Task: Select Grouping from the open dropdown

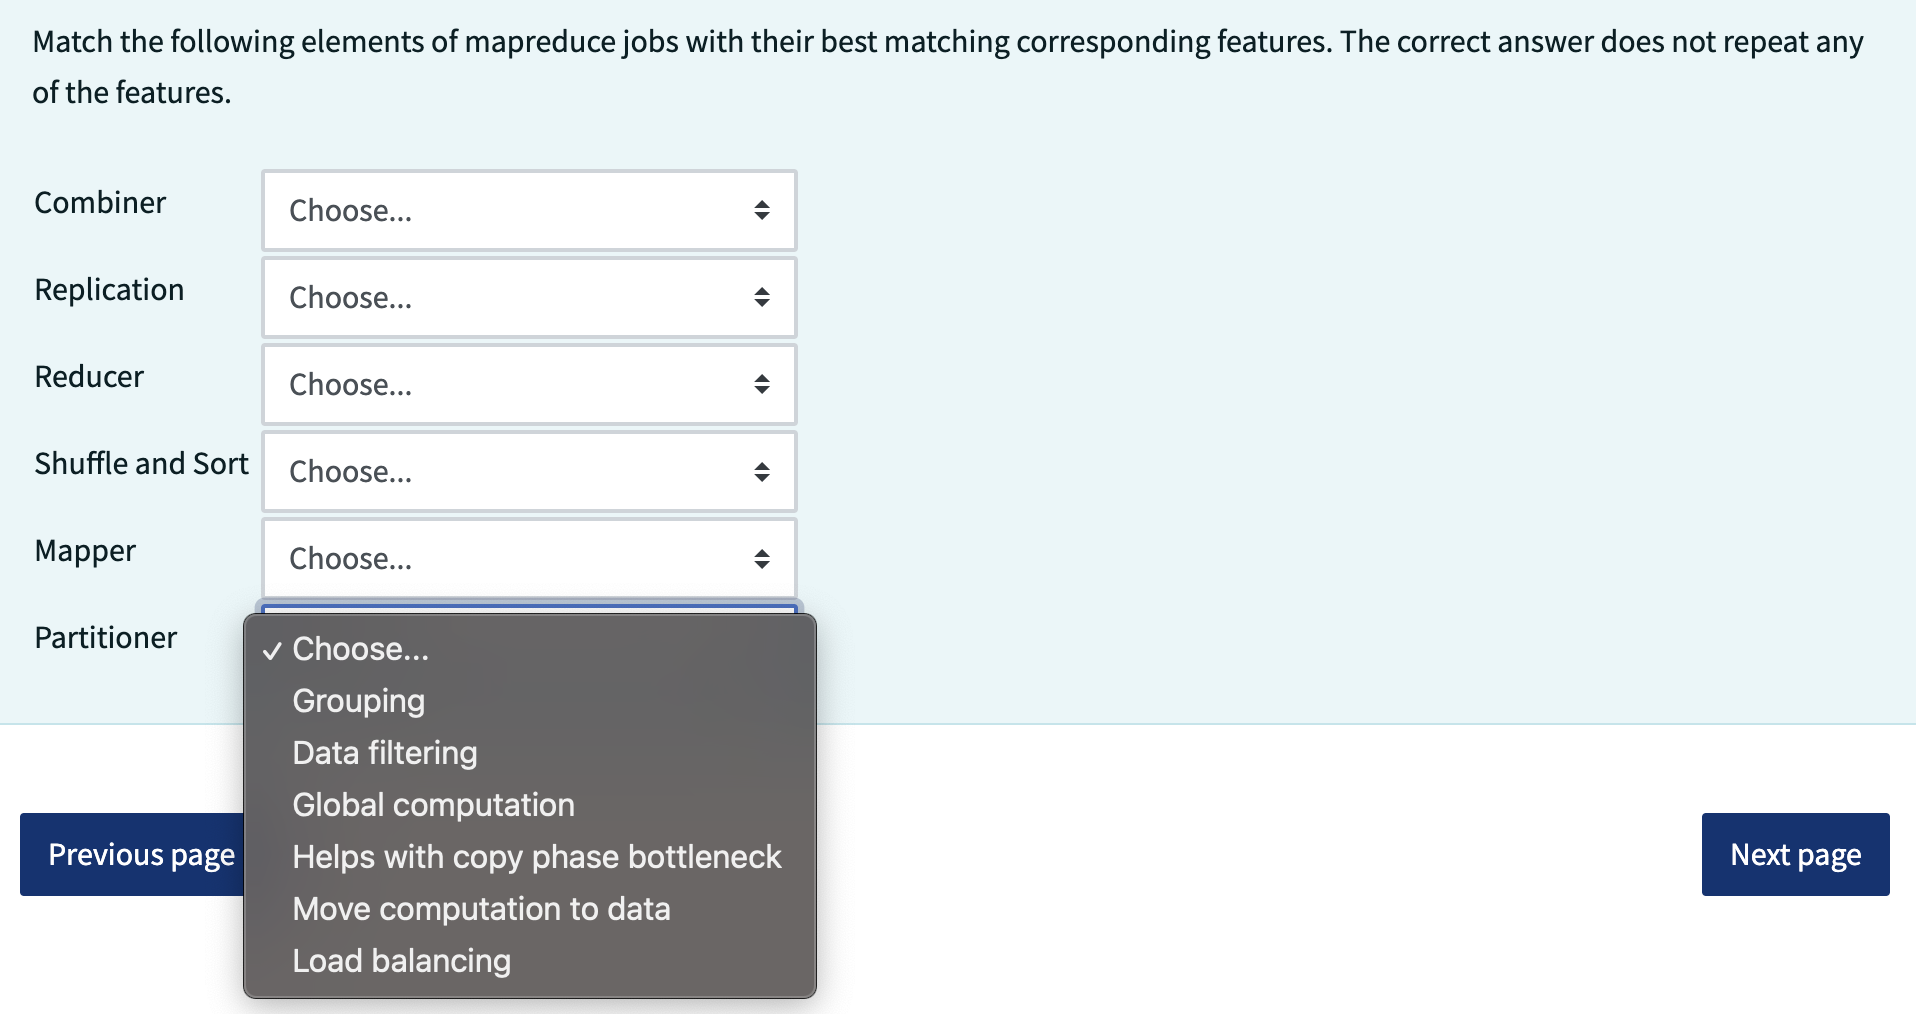Action: 357,700
